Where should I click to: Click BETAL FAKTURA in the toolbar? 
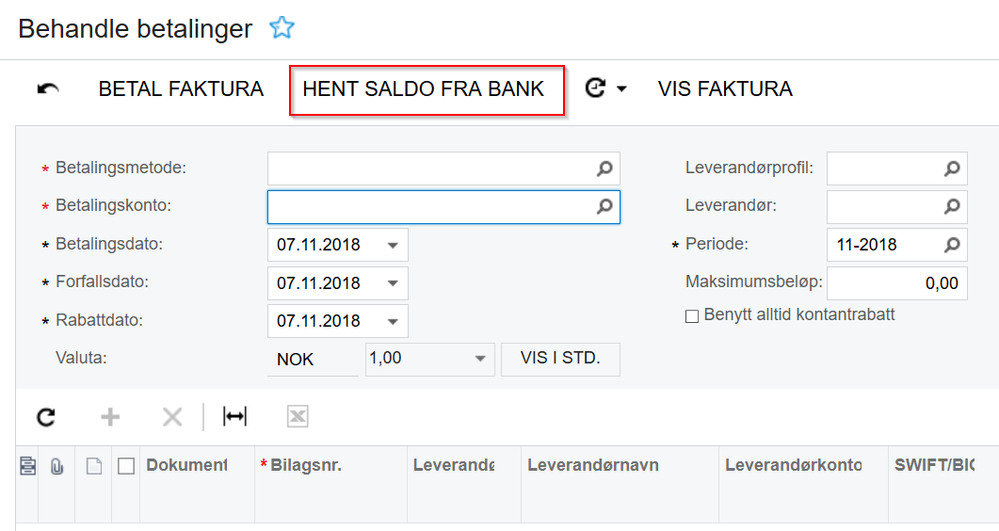click(x=181, y=89)
